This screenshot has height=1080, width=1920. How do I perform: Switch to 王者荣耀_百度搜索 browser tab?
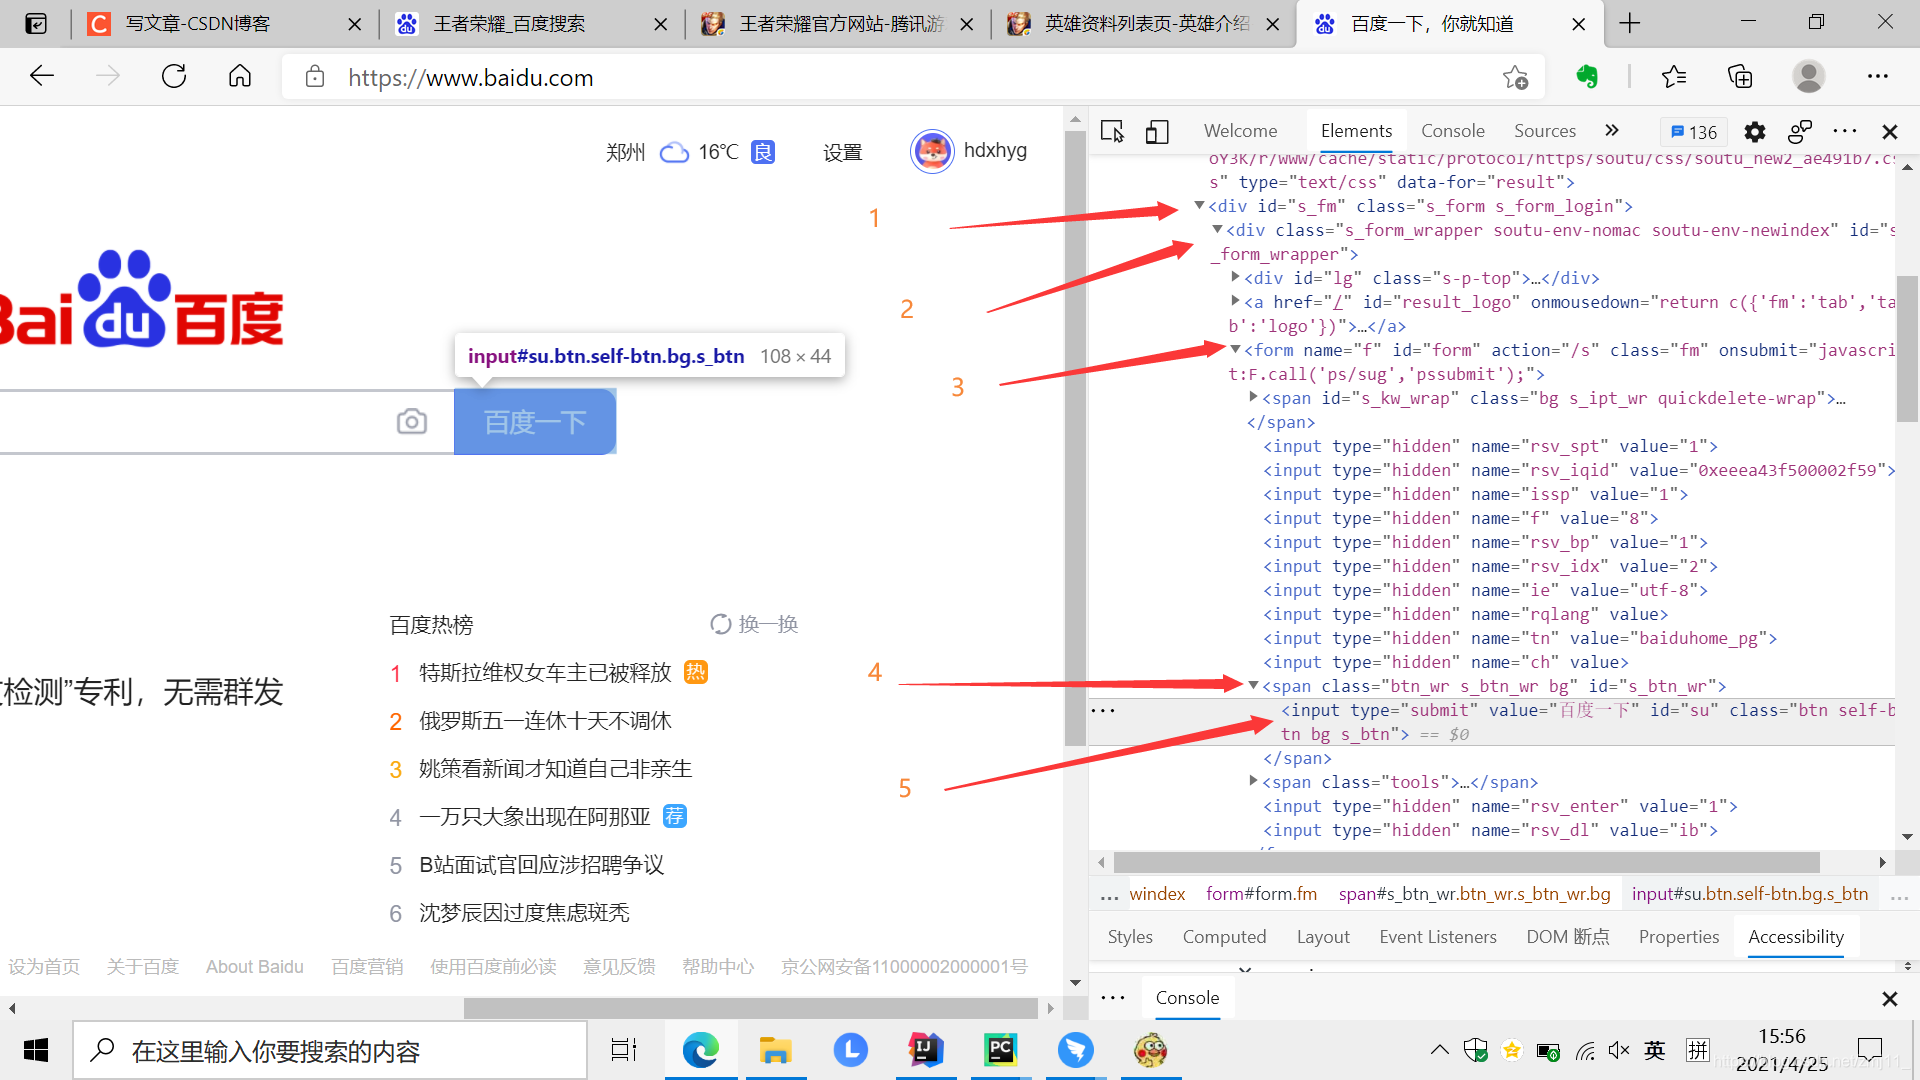(x=532, y=23)
